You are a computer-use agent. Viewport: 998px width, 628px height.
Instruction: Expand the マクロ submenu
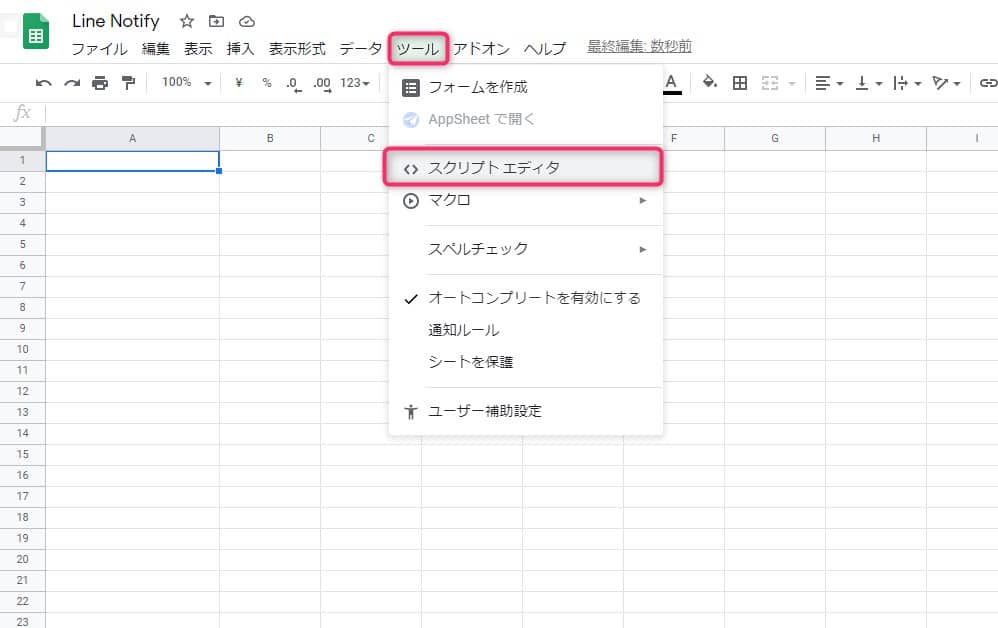[524, 200]
